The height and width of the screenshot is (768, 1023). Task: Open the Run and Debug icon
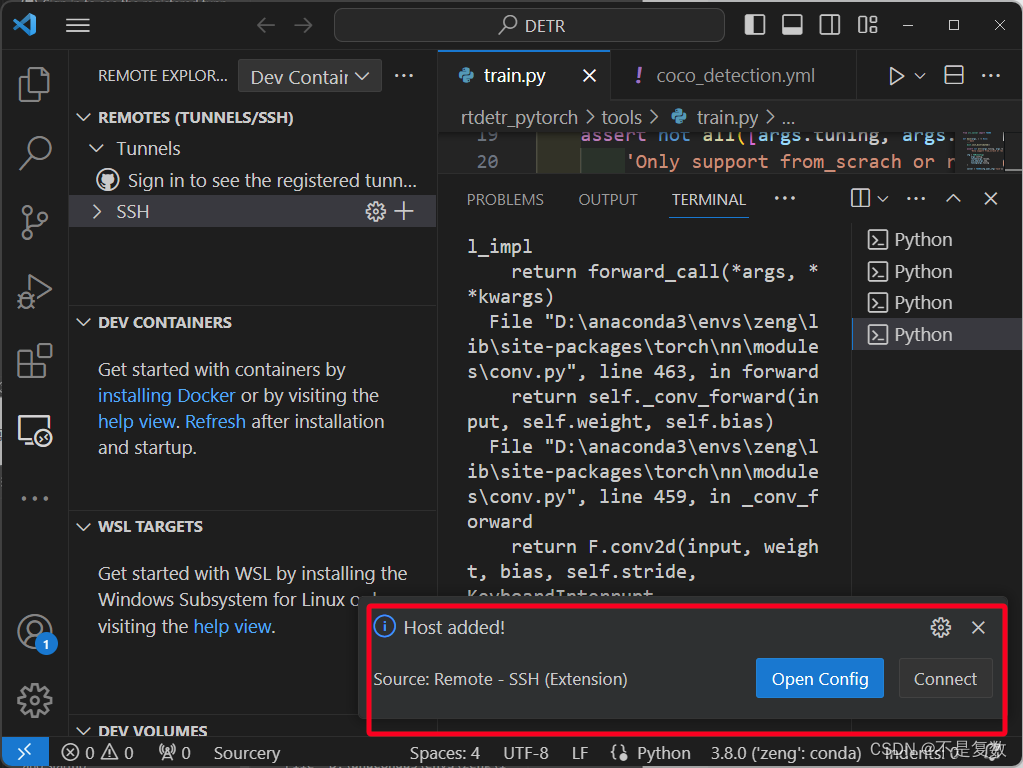34,292
